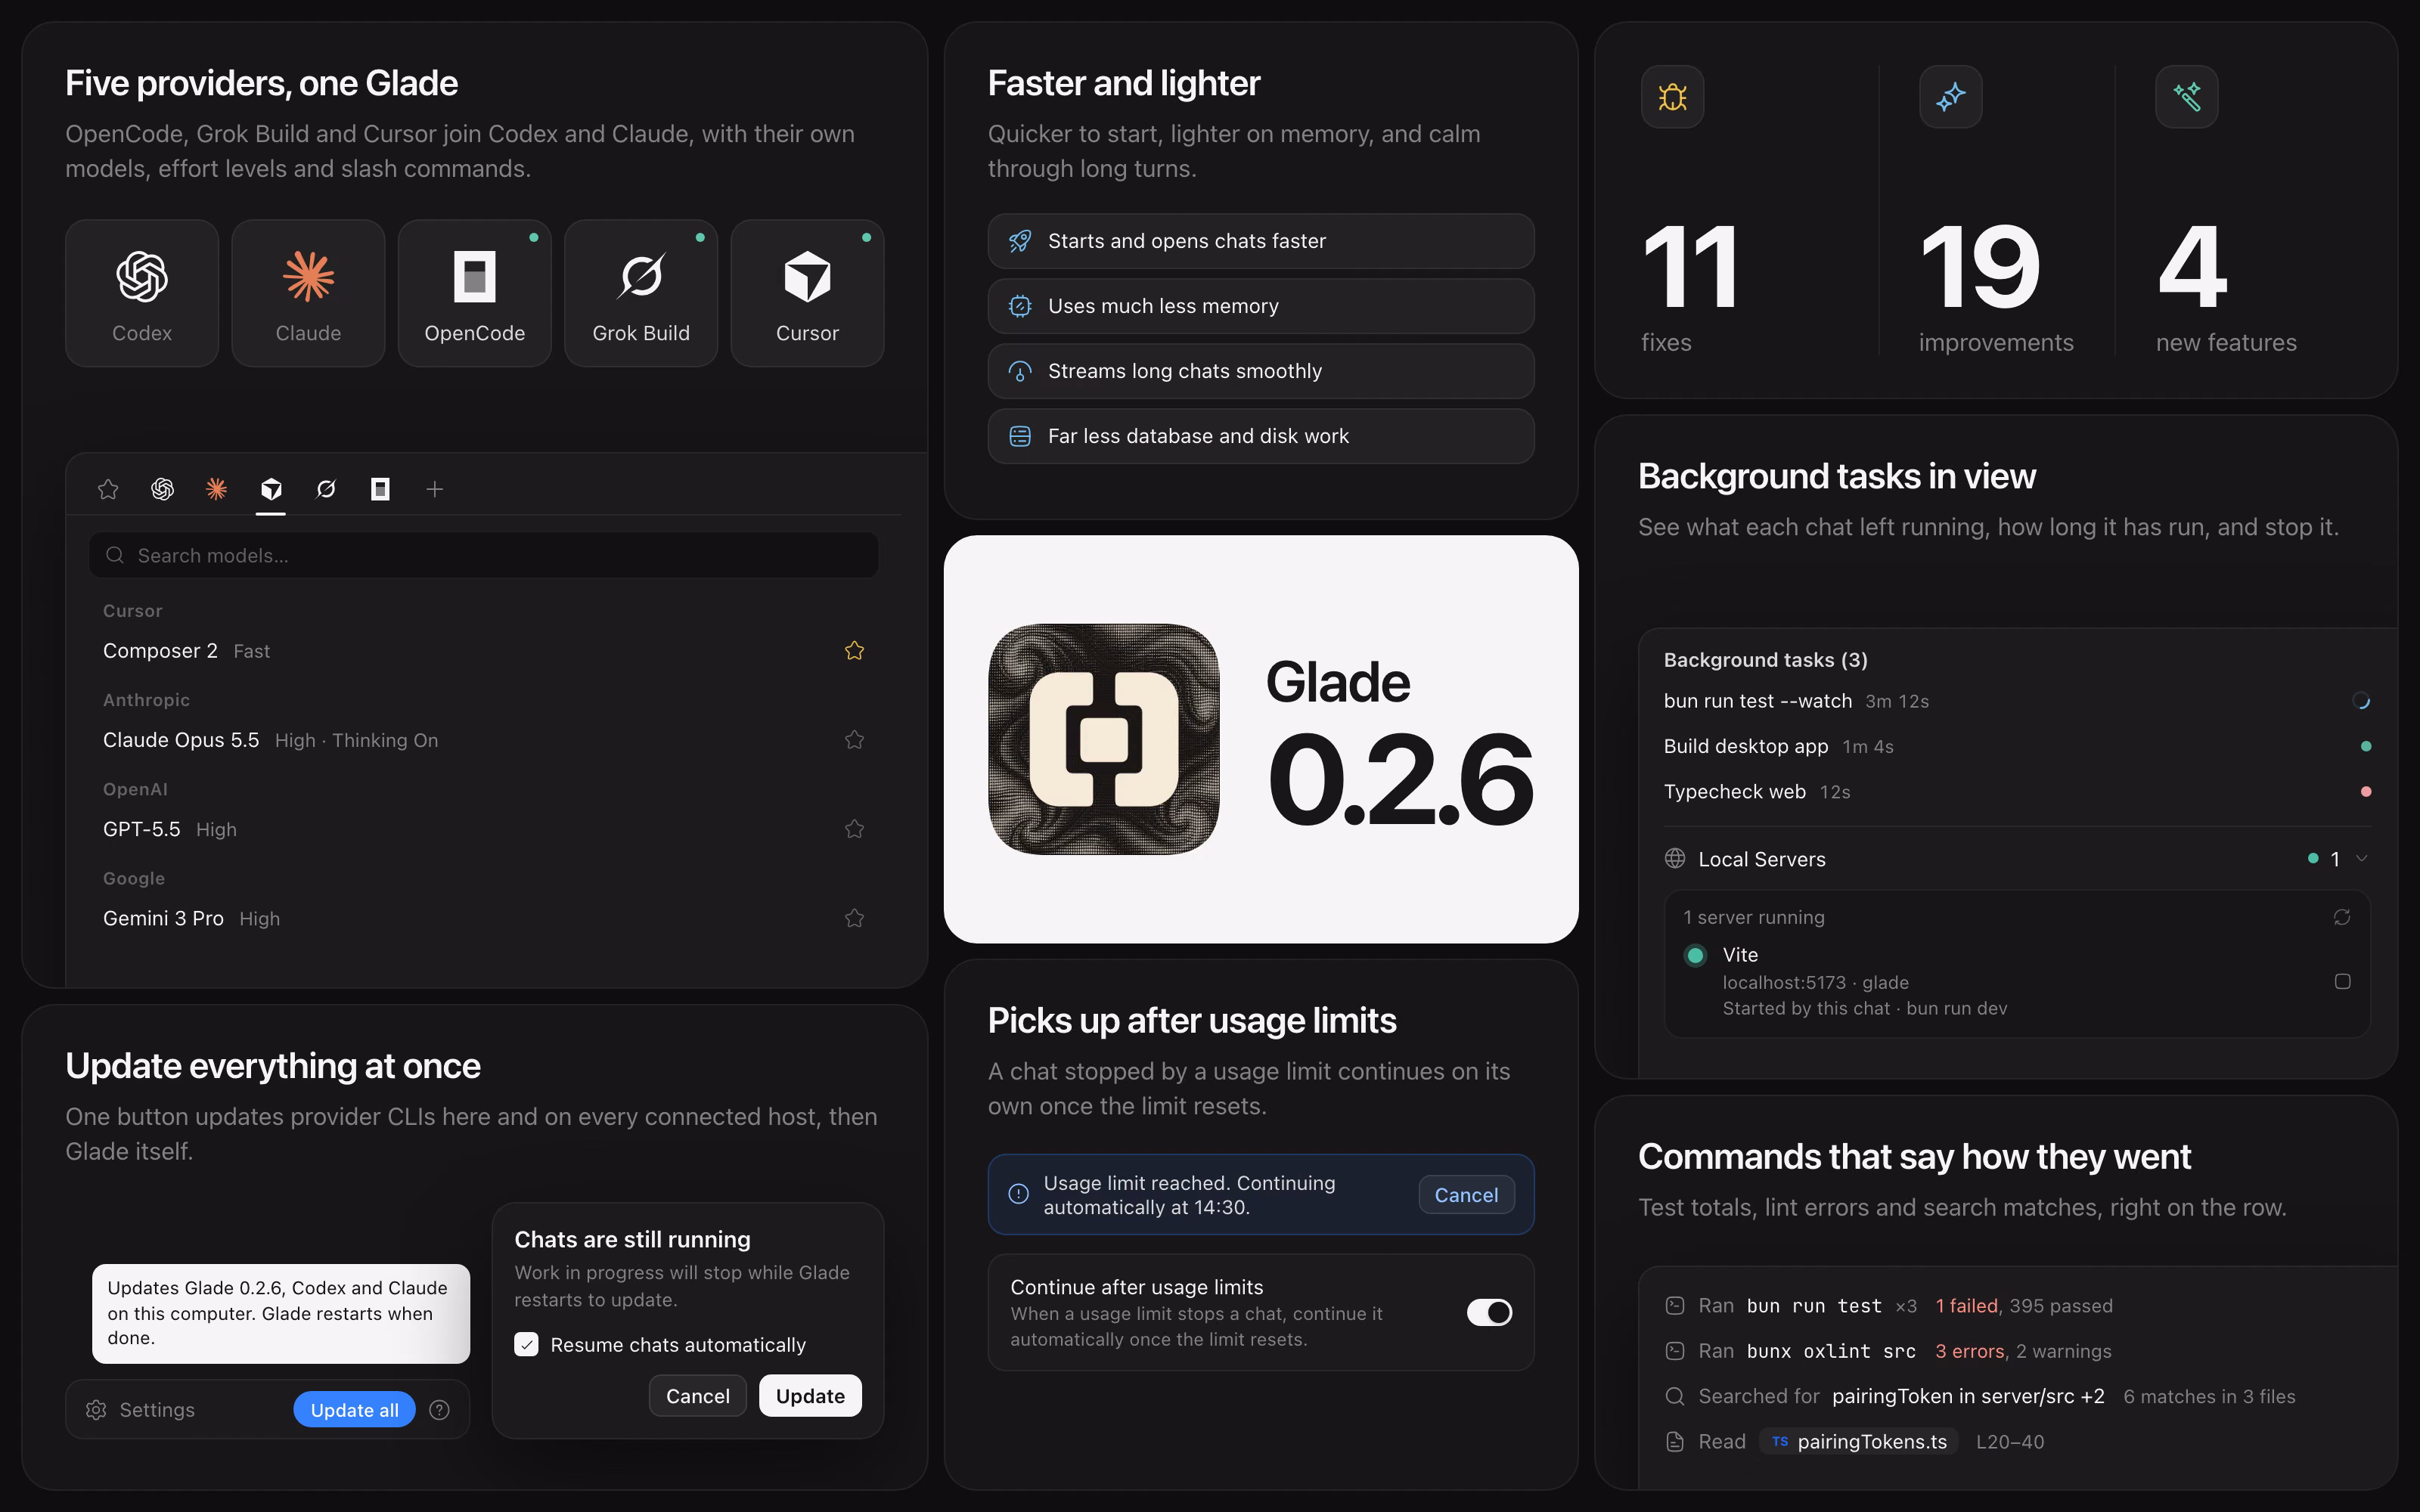Click Cancel in Chats are still running dialog
Image resolution: width=2420 pixels, height=1512 pixels.
698,1396
